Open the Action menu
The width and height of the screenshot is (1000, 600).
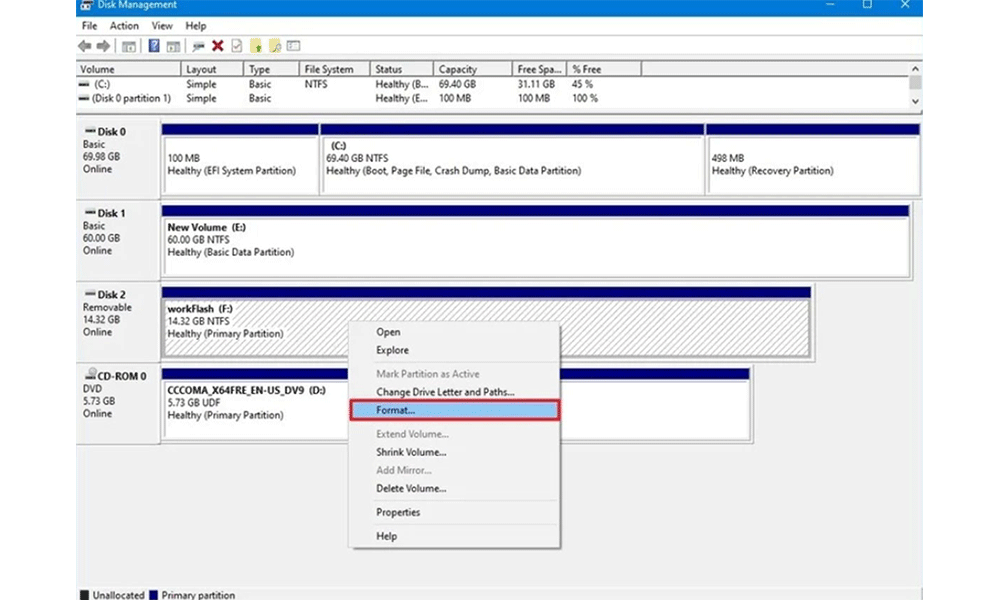(x=124, y=26)
